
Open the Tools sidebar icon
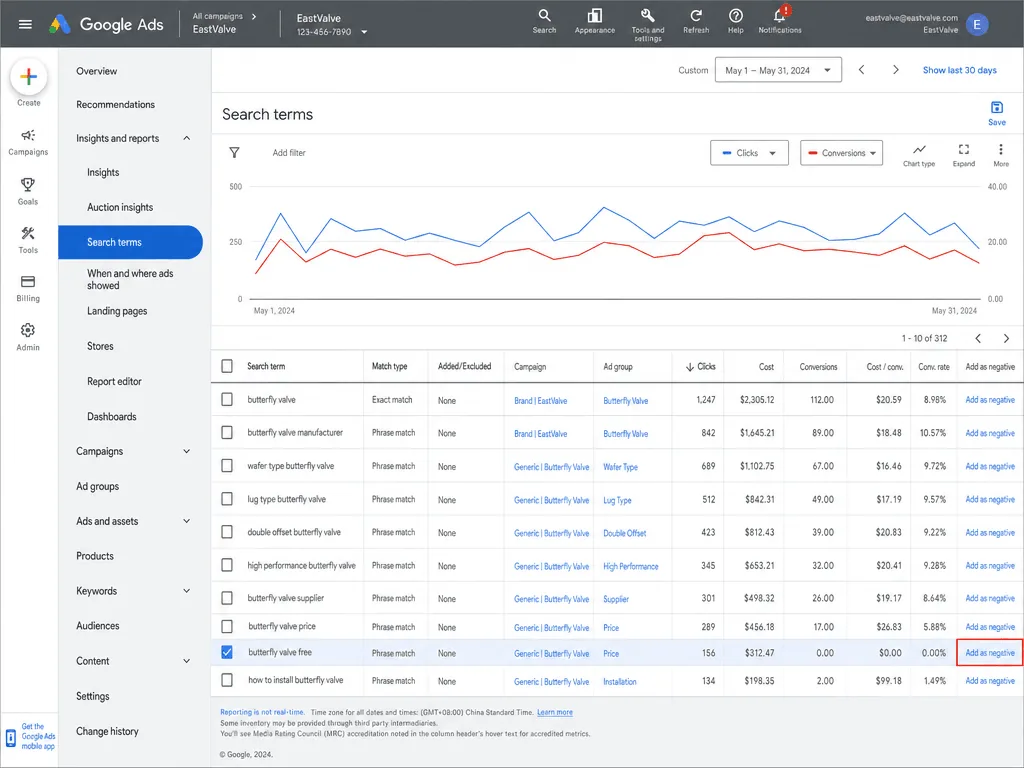pos(28,240)
